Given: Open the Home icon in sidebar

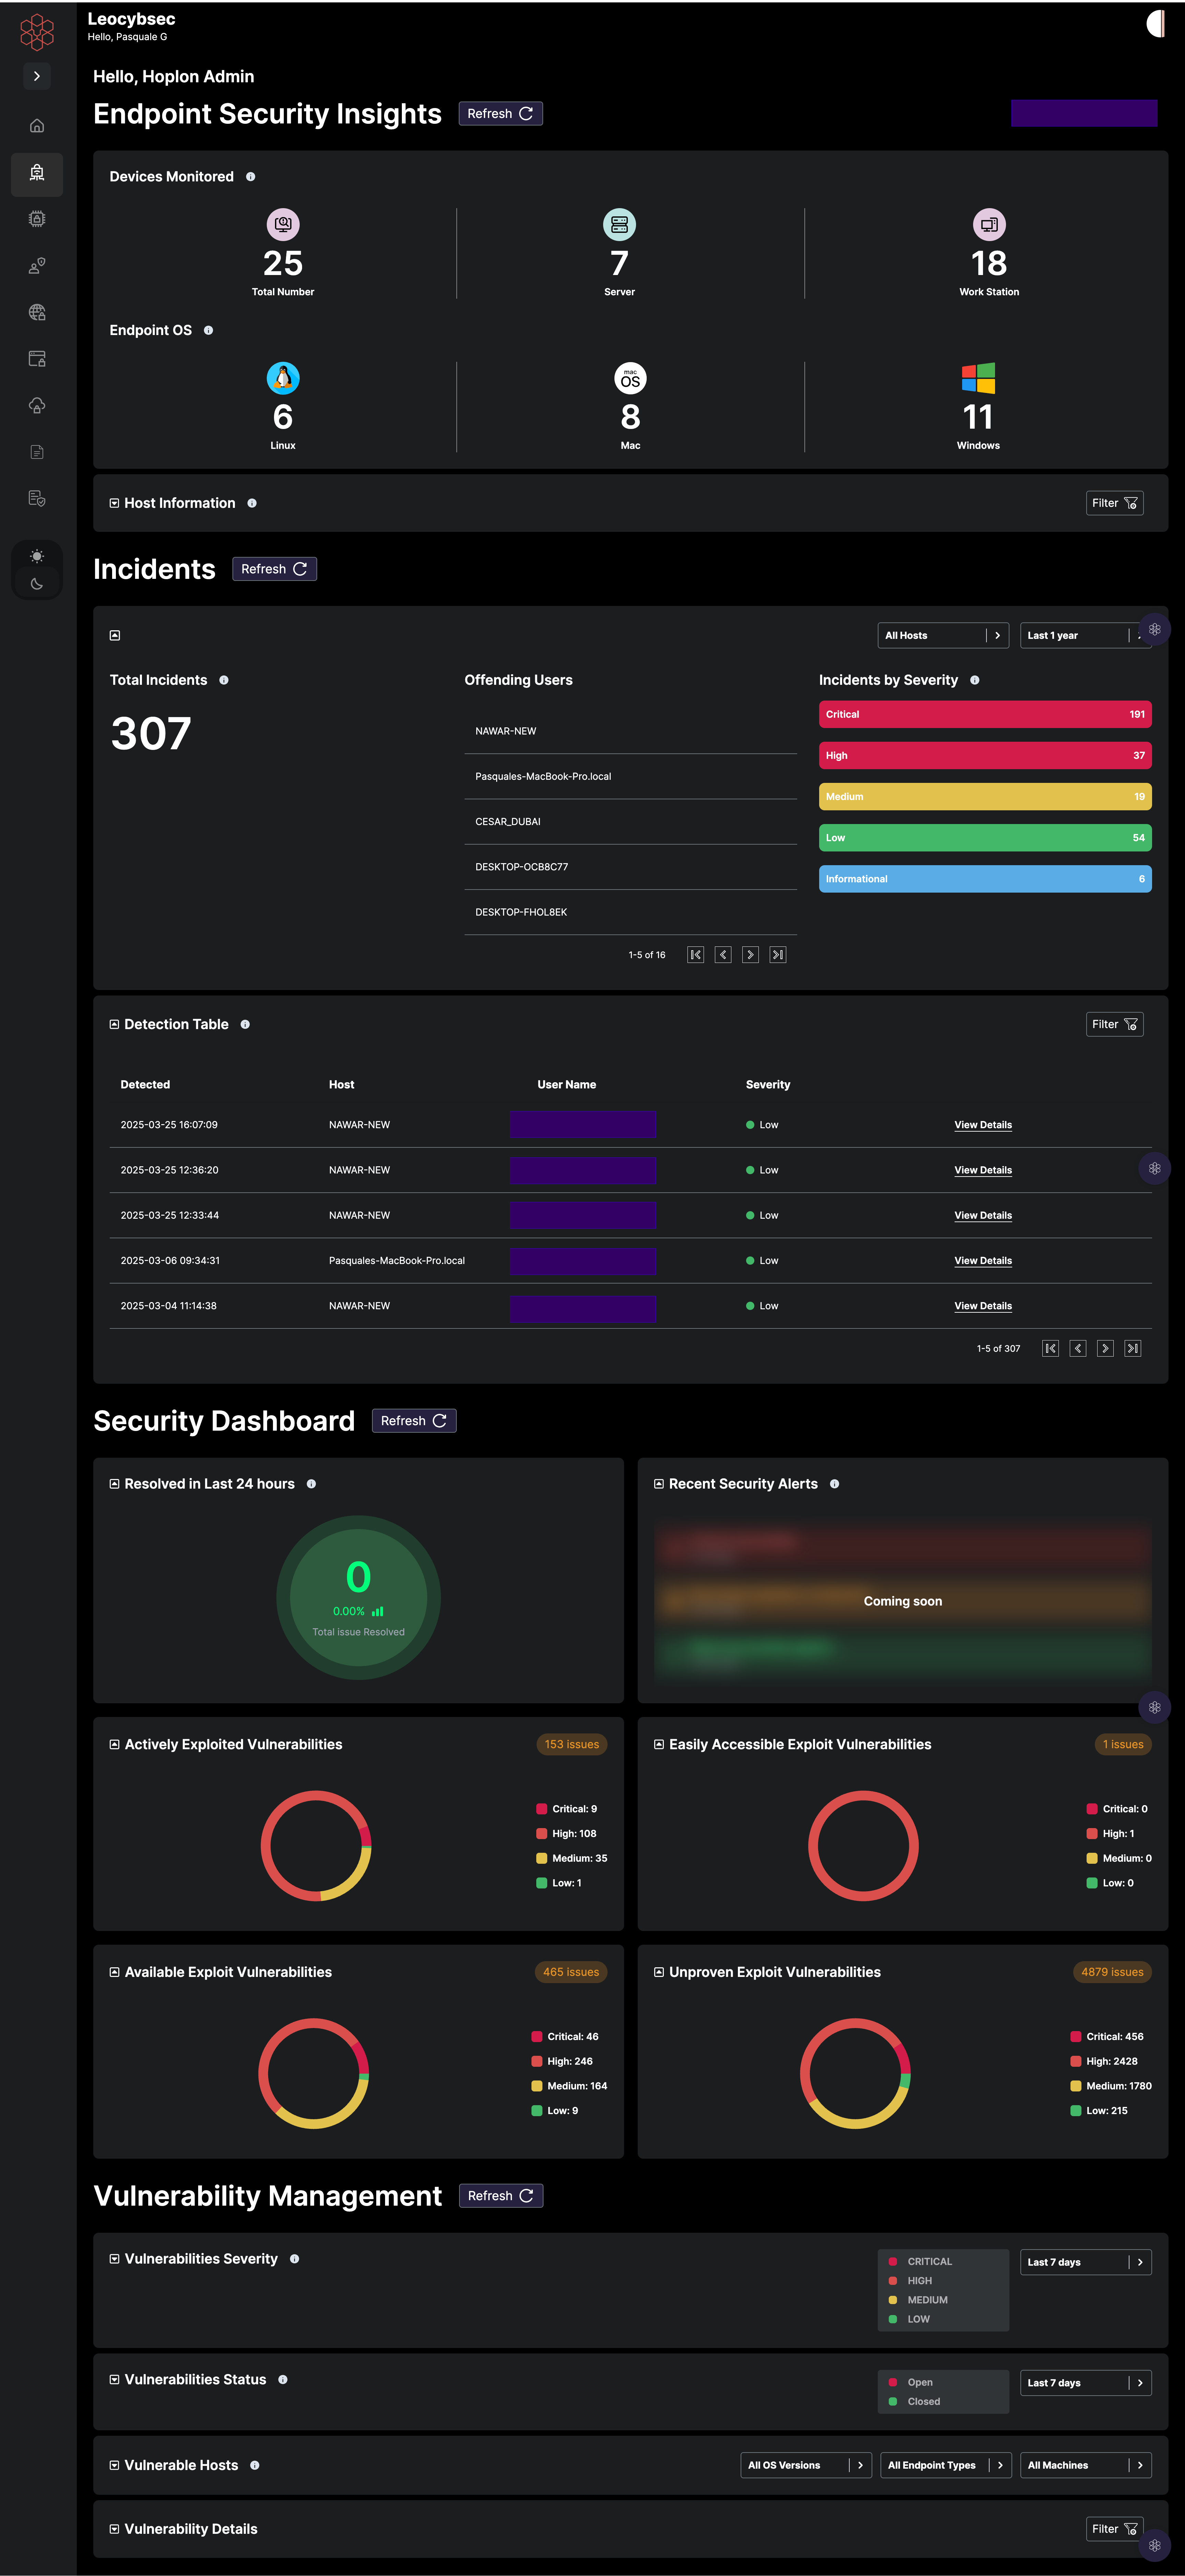Looking at the screenshot, I should (37, 126).
